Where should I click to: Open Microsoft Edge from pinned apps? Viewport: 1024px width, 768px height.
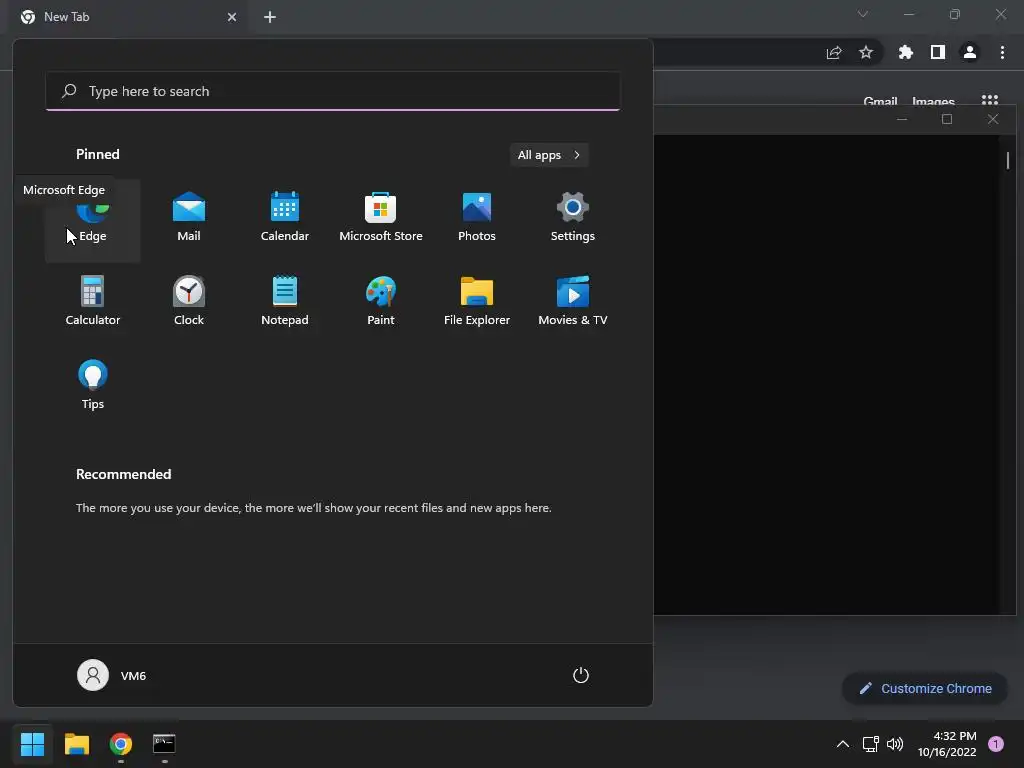click(x=92, y=221)
